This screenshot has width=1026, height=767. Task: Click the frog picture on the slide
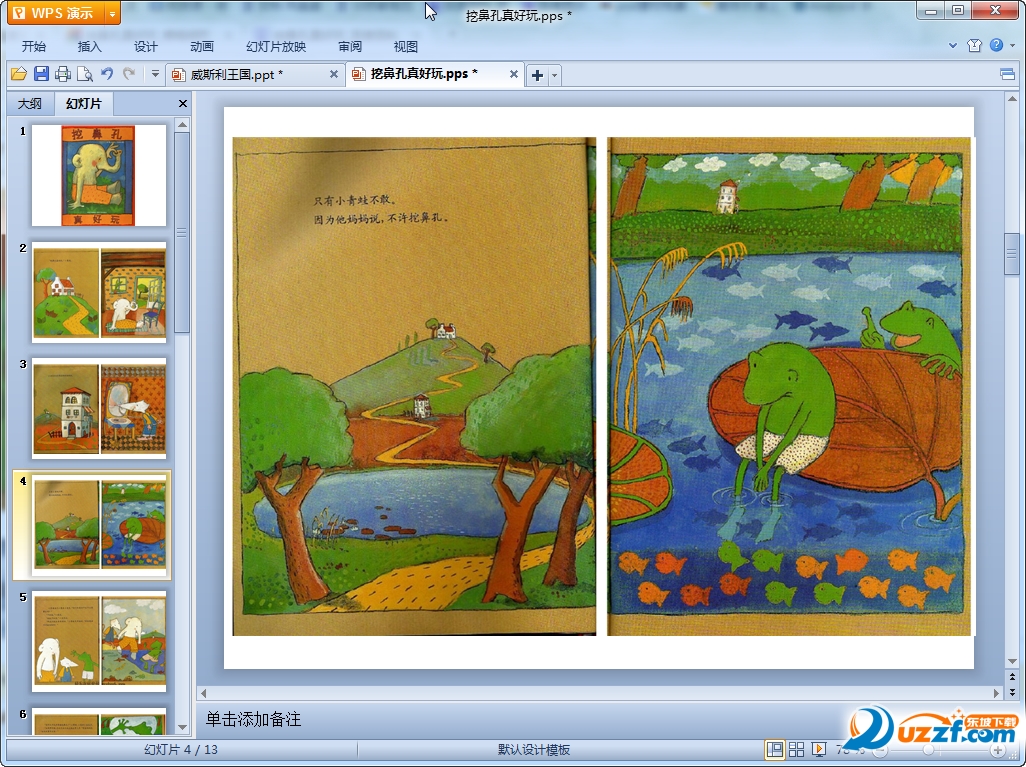(789, 386)
